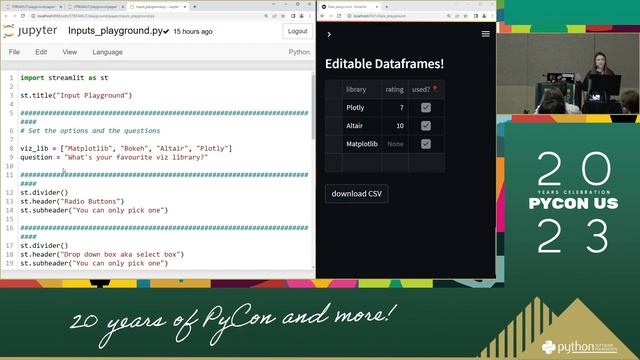The height and width of the screenshot is (360, 640).
Task: Uncheck the used? checkbox for Plotly
Action: (x=426, y=107)
